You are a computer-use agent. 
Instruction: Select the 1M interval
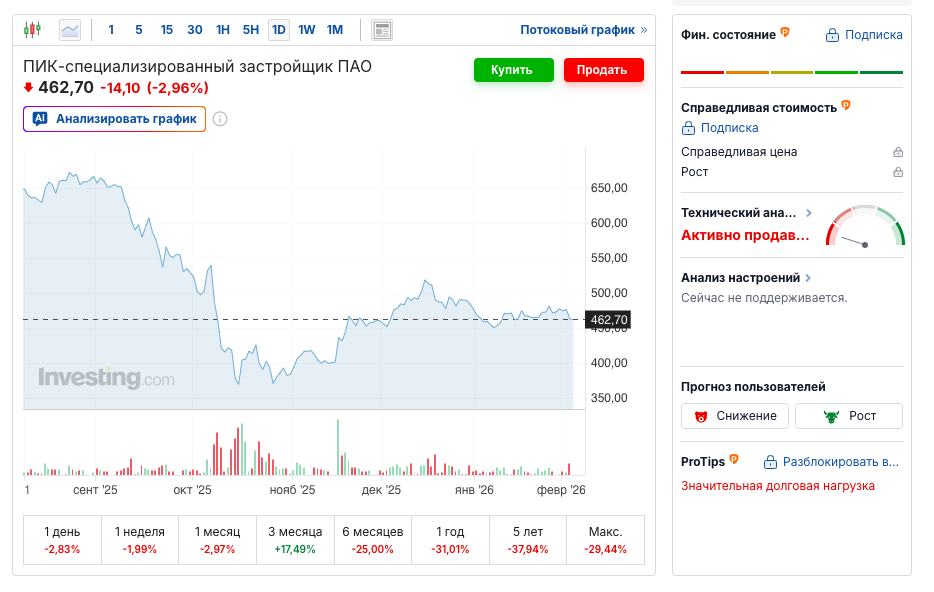point(335,30)
